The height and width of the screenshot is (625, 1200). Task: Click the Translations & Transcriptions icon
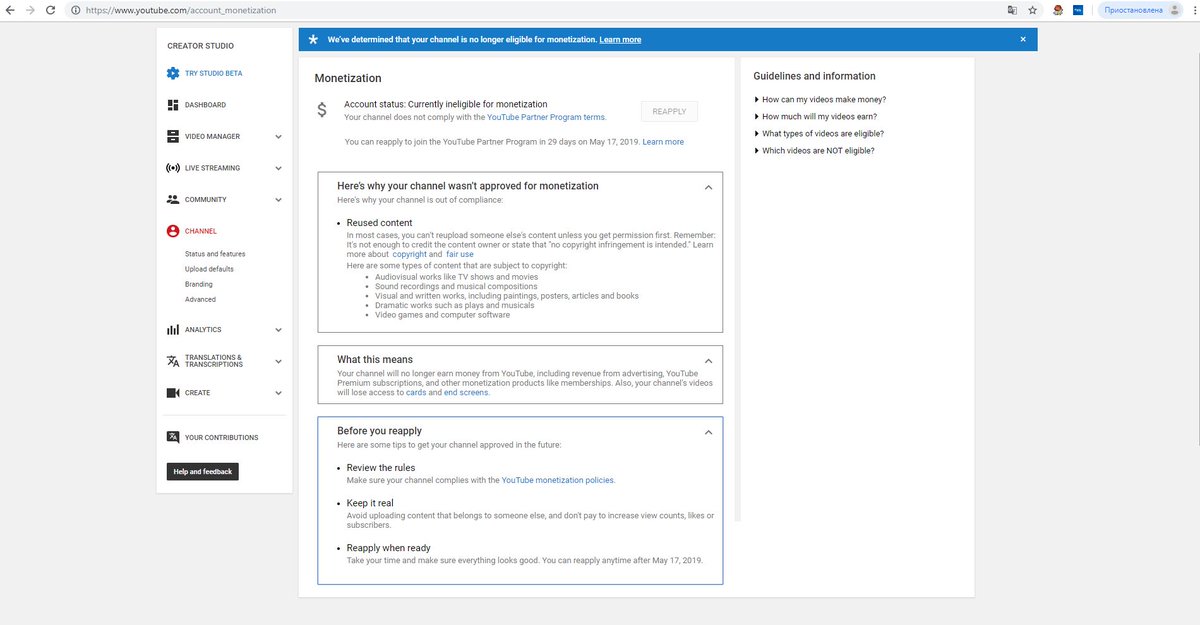pos(173,361)
